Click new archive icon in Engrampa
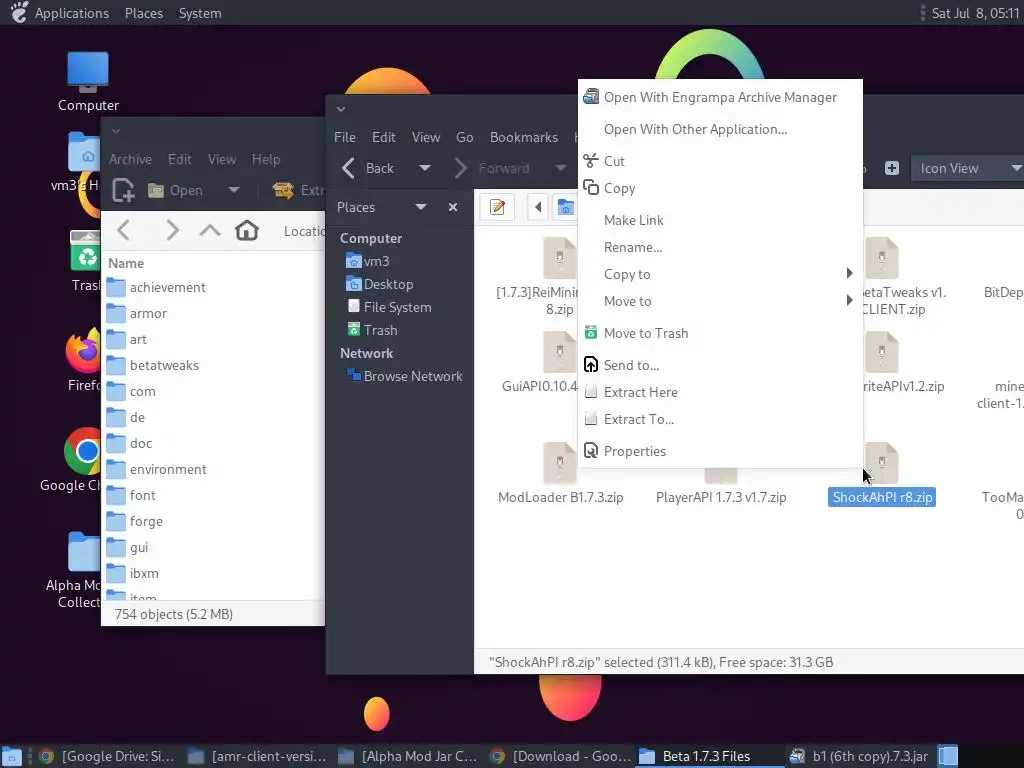The height and width of the screenshot is (768, 1024). 123,190
